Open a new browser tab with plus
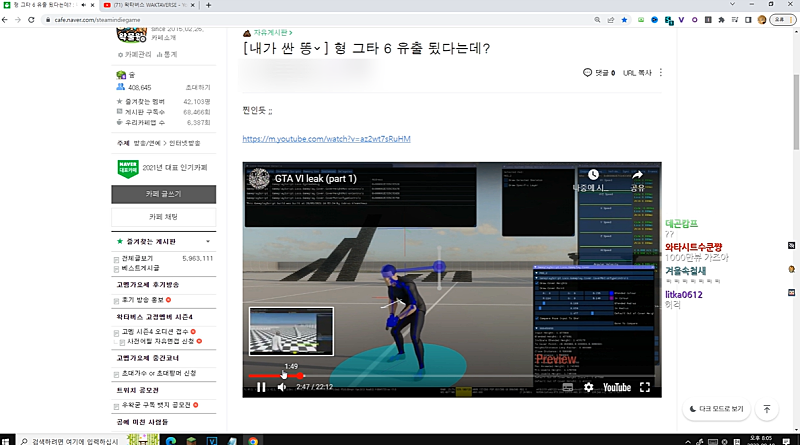This screenshot has height=445, width=800. pos(208,5)
